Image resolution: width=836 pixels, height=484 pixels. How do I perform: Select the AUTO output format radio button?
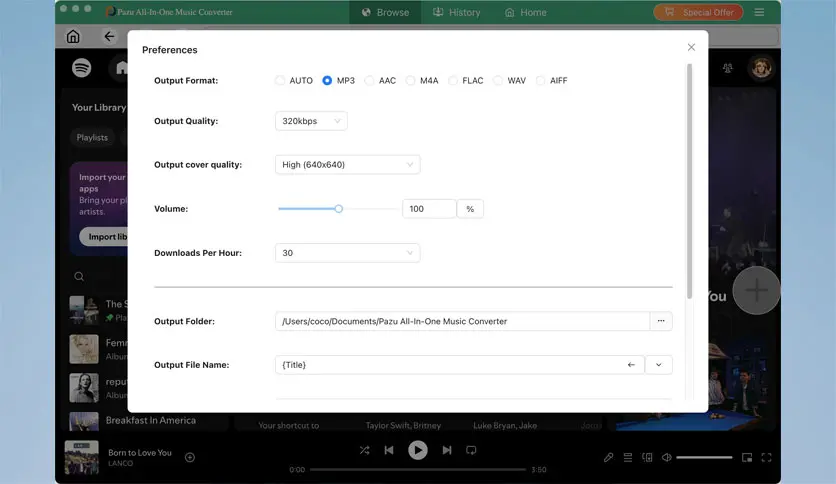(x=280, y=80)
